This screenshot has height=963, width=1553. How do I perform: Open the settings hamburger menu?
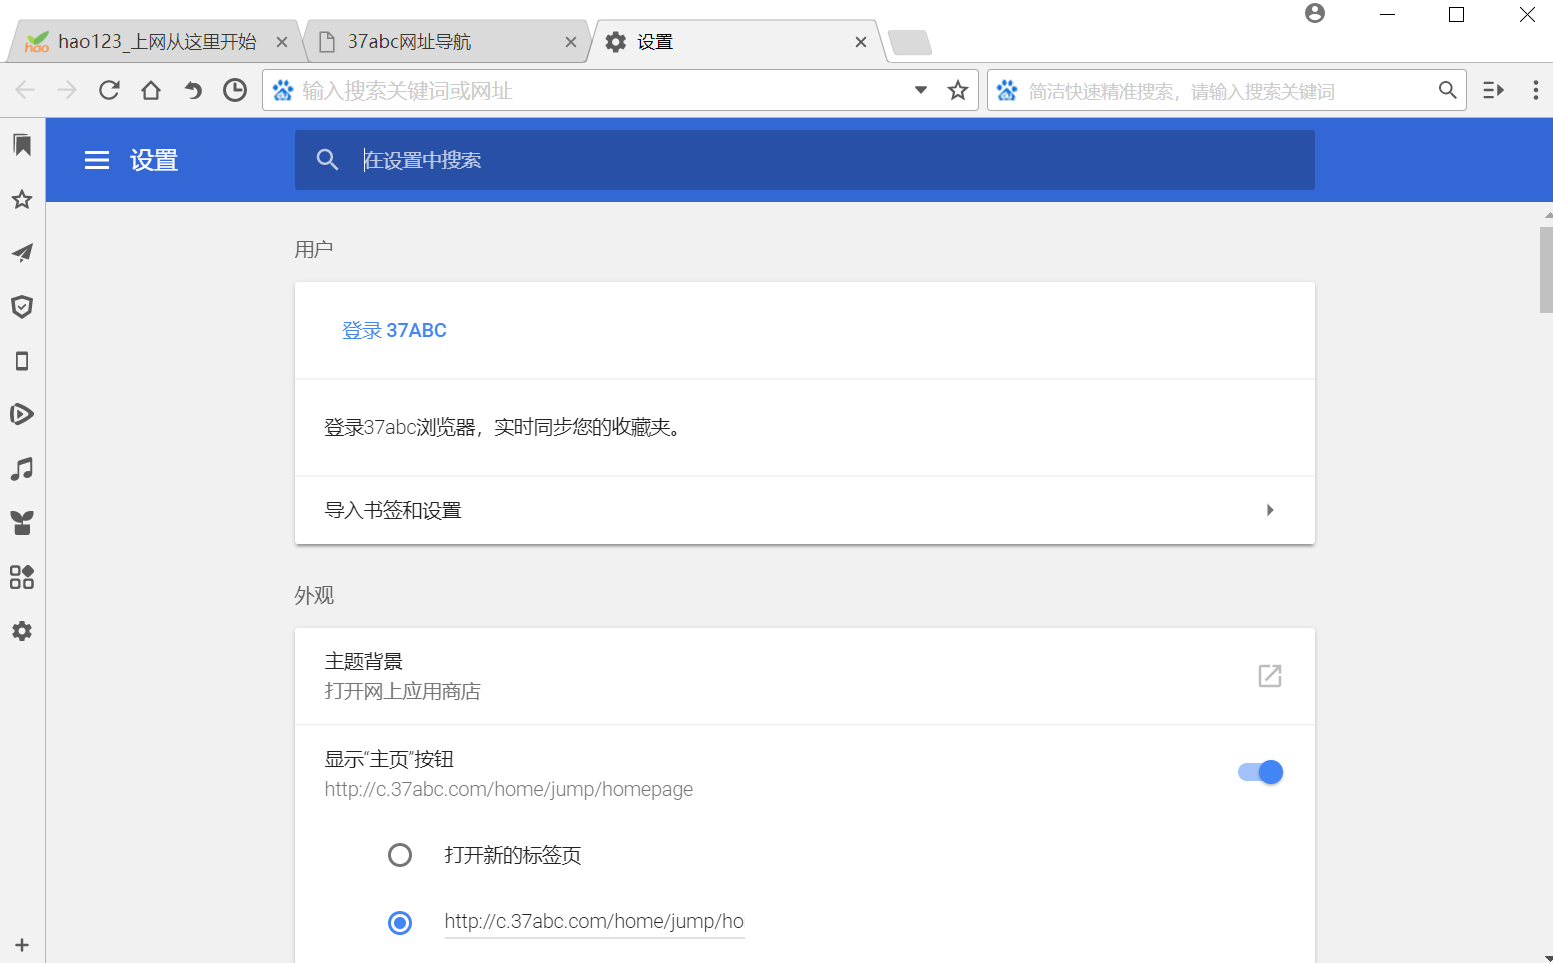point(96,160)
